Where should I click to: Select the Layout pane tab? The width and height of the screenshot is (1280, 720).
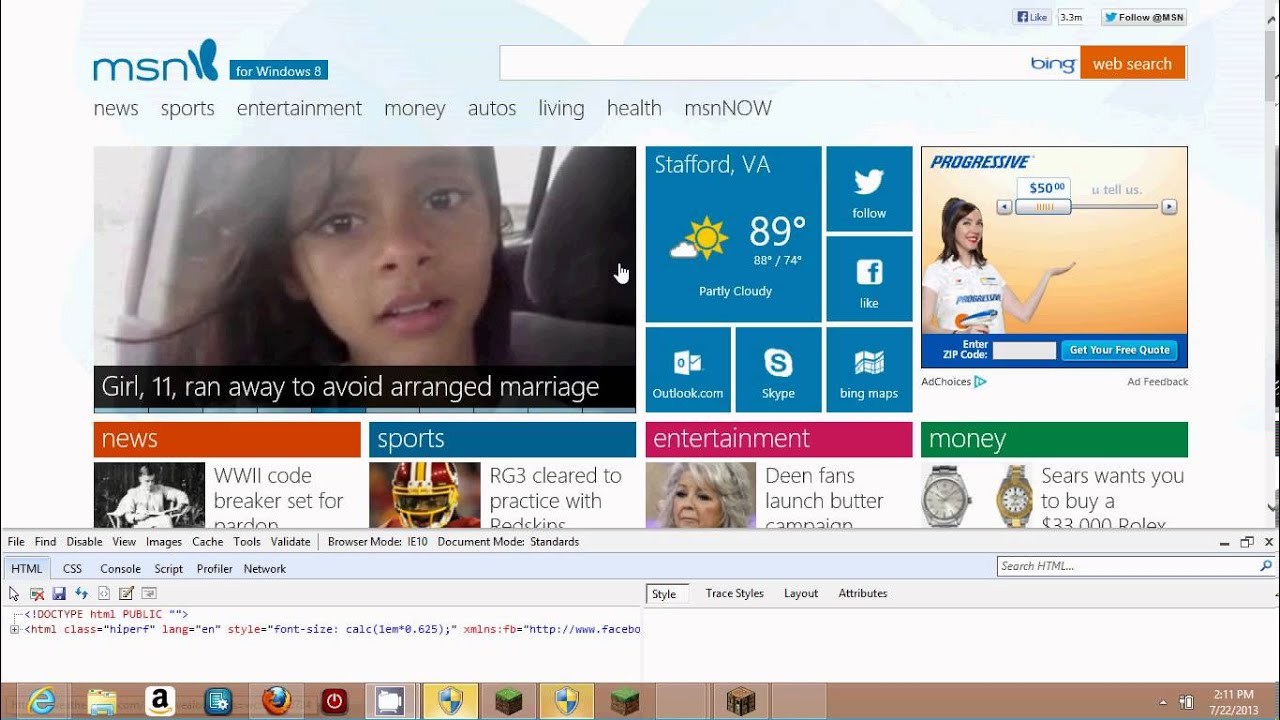pyautogui.click(x=801, y=593)
